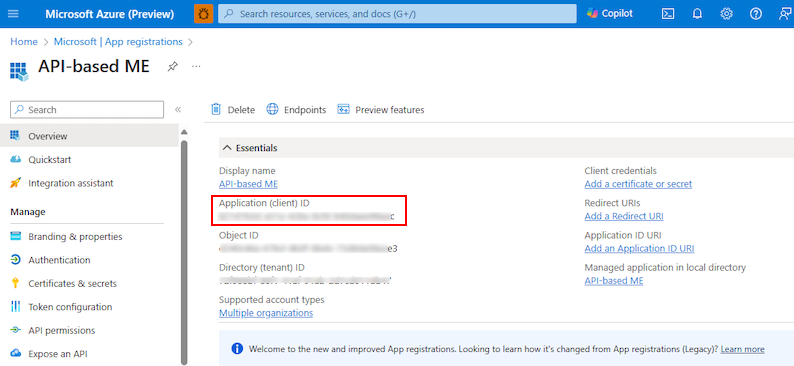Open the feedback person icon
This screenshot has width=794, height=366.
785,14
